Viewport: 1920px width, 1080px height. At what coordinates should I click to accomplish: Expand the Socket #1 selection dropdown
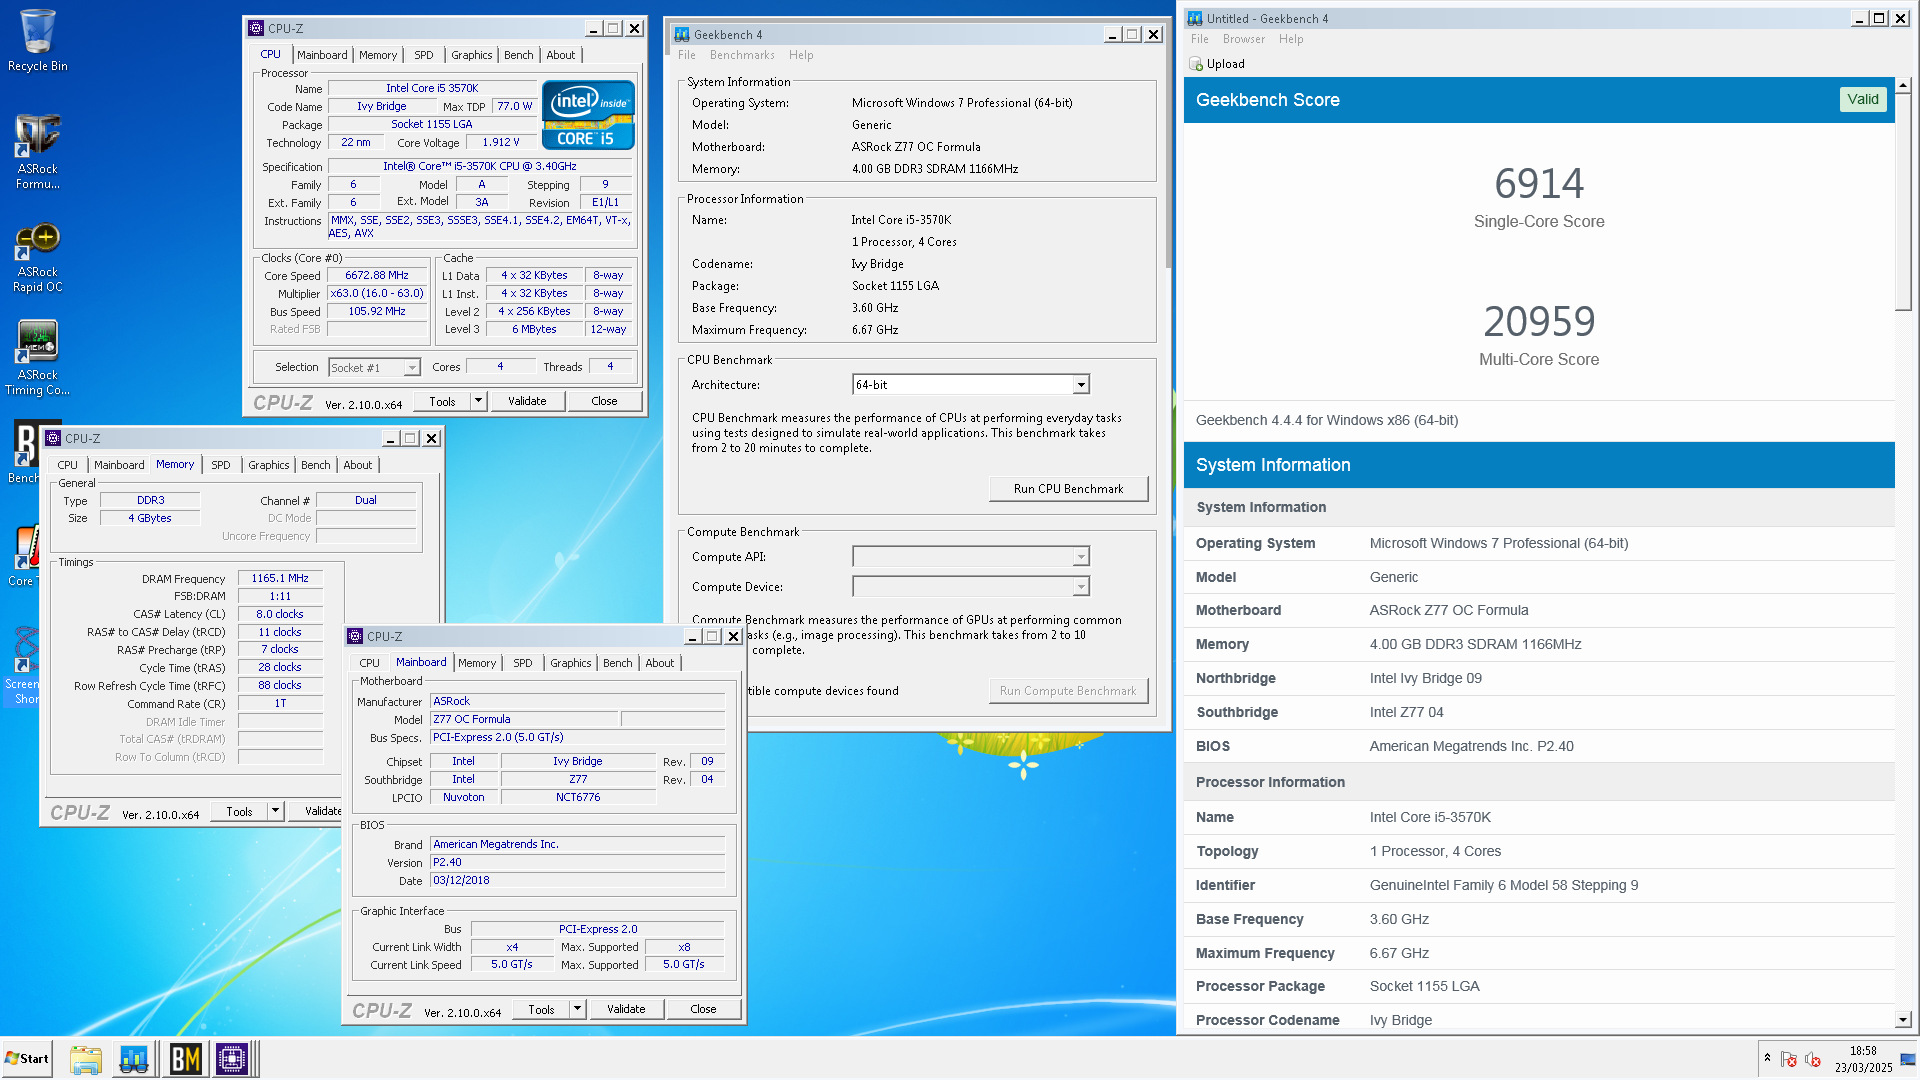tap(411, 368)
